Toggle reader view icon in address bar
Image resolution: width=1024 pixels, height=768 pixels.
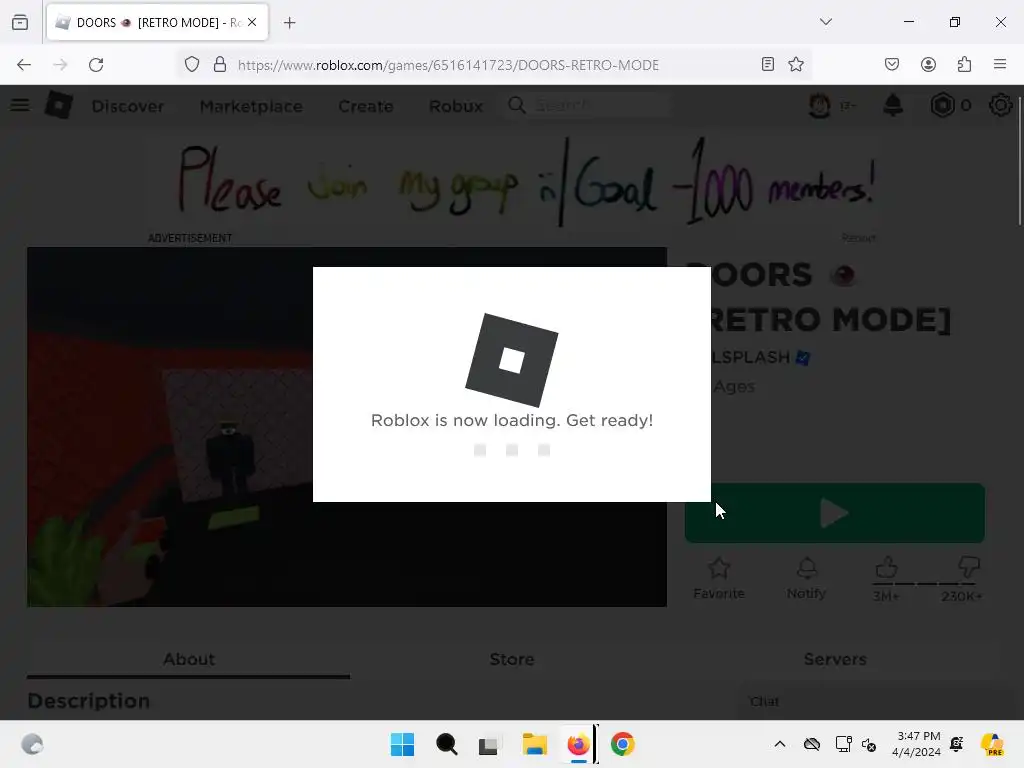[768, 64]
